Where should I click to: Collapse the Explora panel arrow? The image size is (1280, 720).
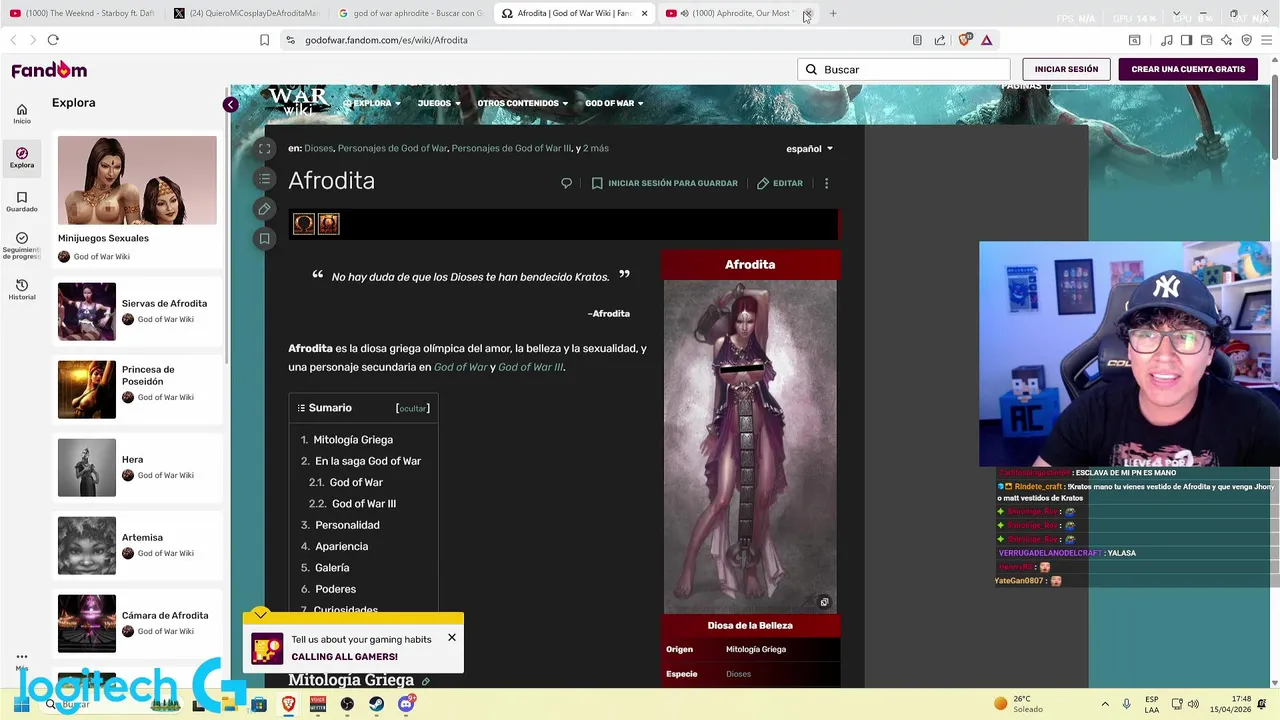(231, 104)
